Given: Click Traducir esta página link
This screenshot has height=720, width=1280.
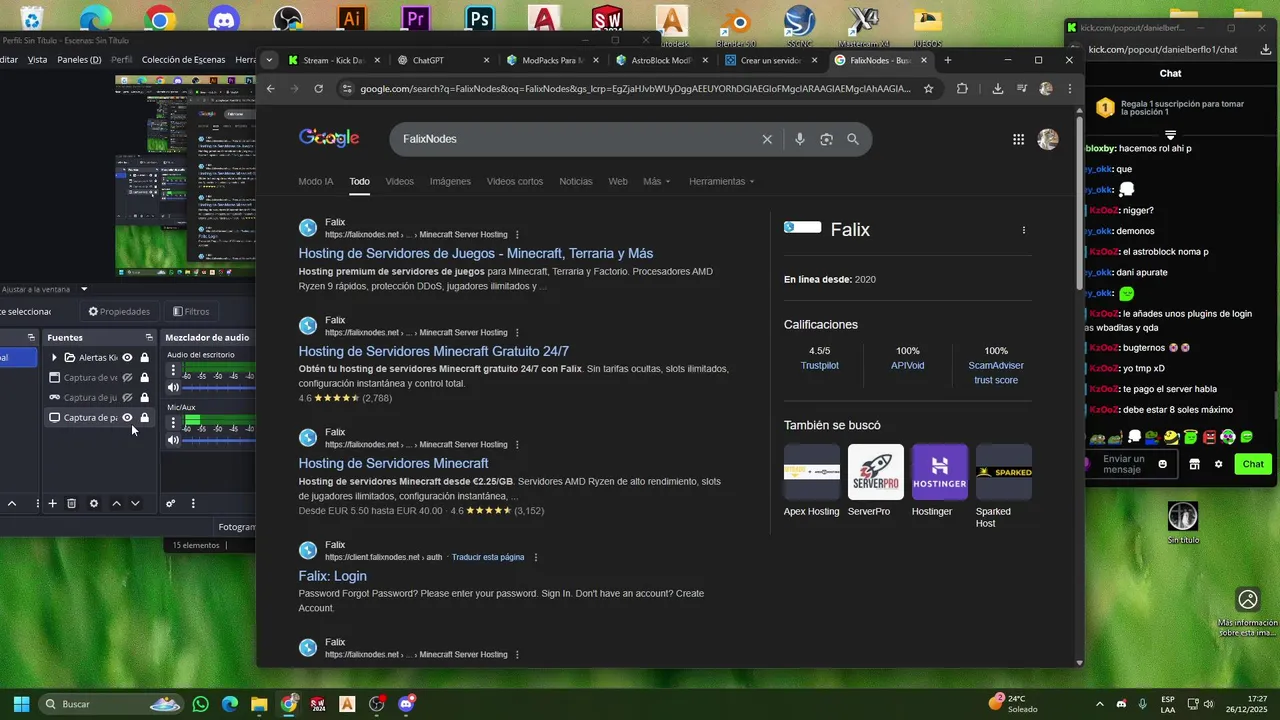Looking at the screenshot, I should (488, 557).
